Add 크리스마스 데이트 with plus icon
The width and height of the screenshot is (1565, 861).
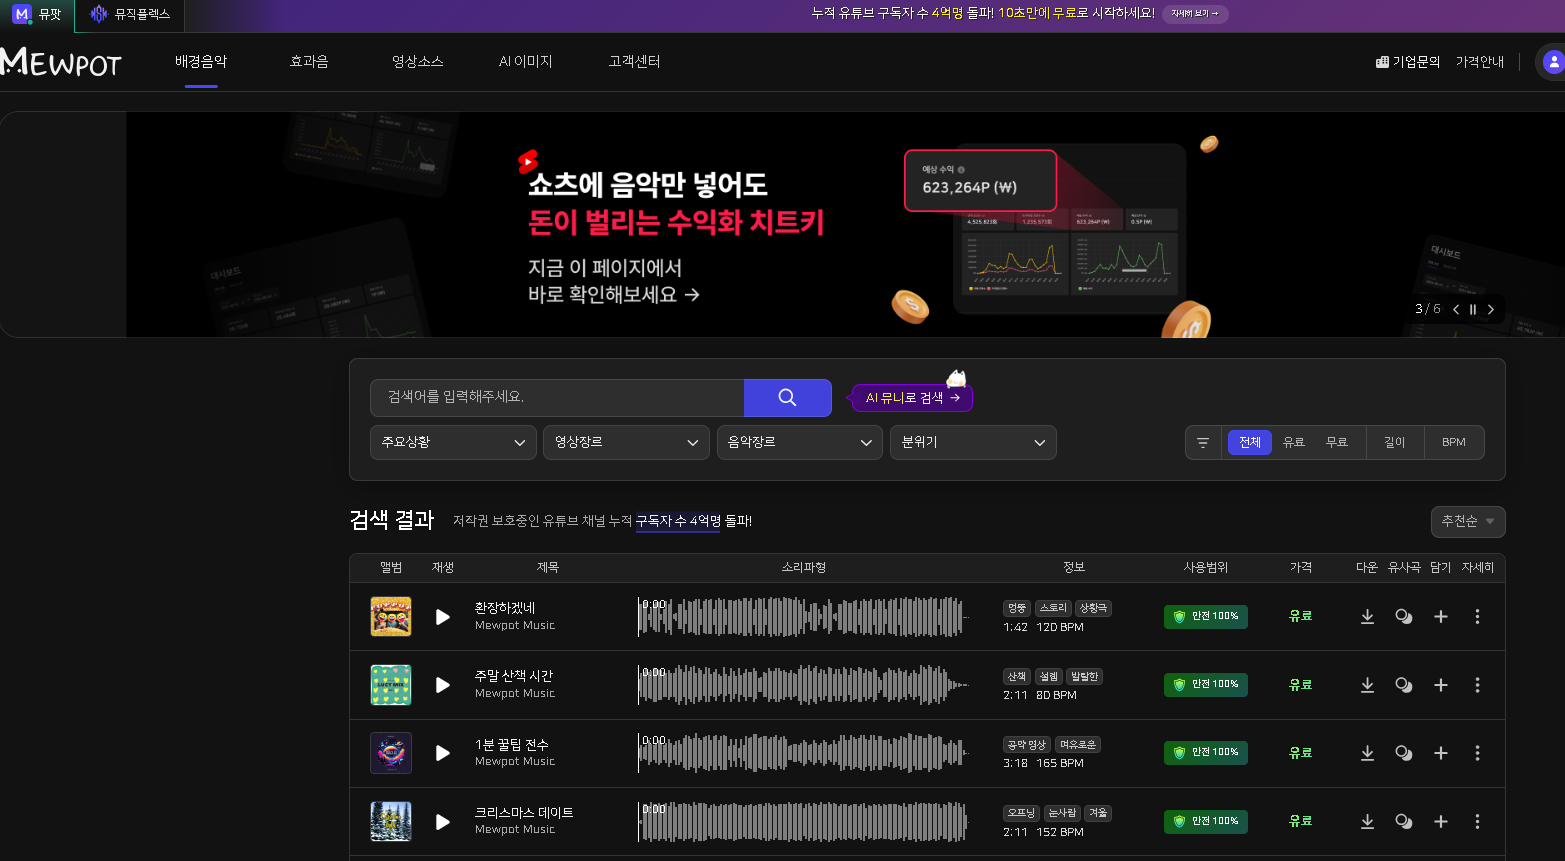click(x=1441, y=822)
